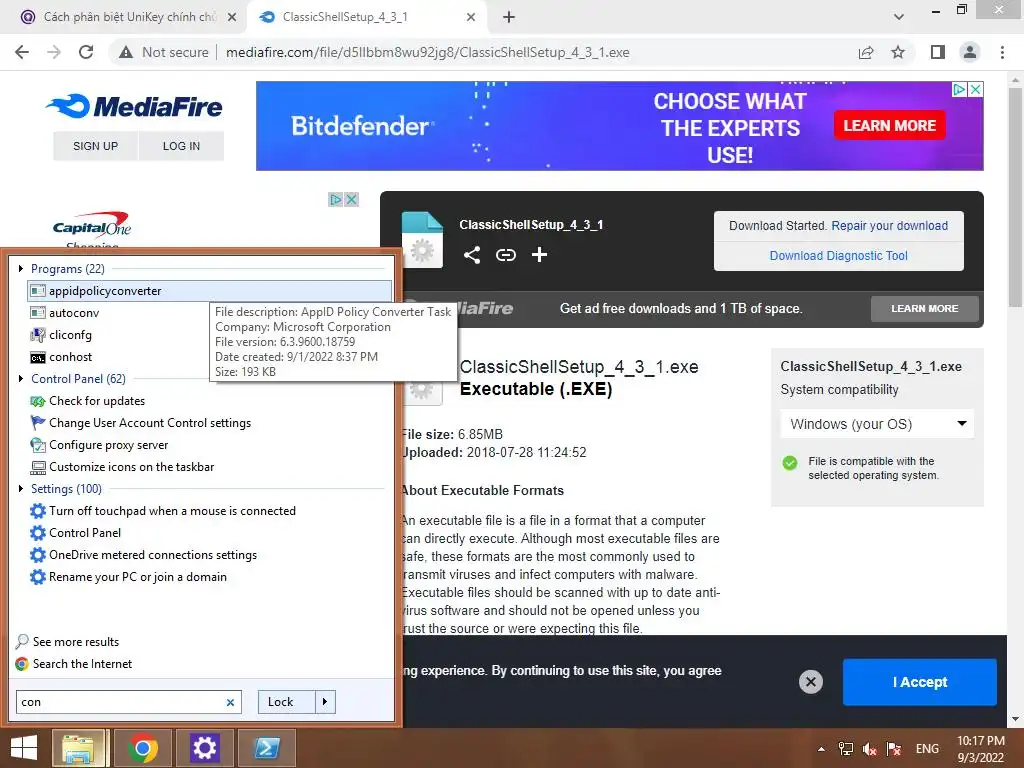Click the plus add-to-account icon

pos(539,255)
